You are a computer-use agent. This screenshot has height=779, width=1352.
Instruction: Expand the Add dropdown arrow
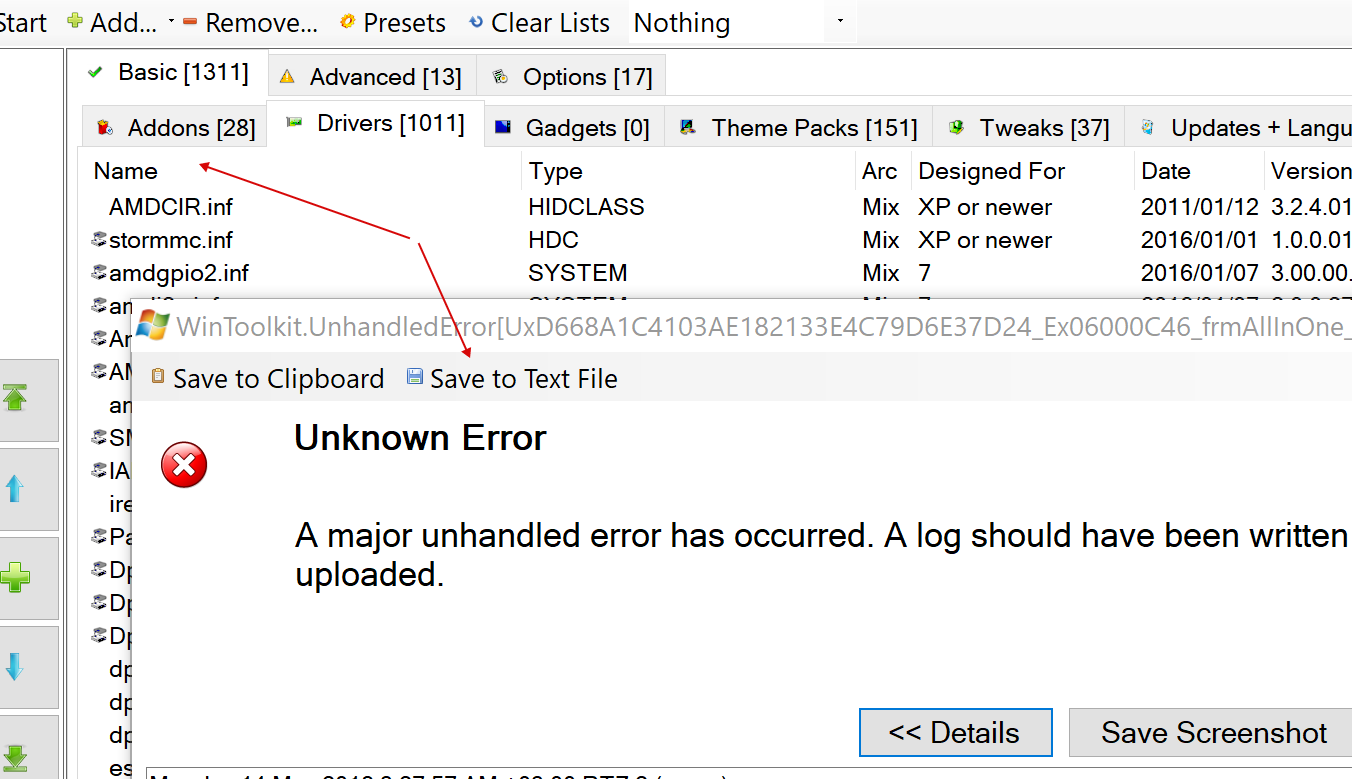click(171, 22)
